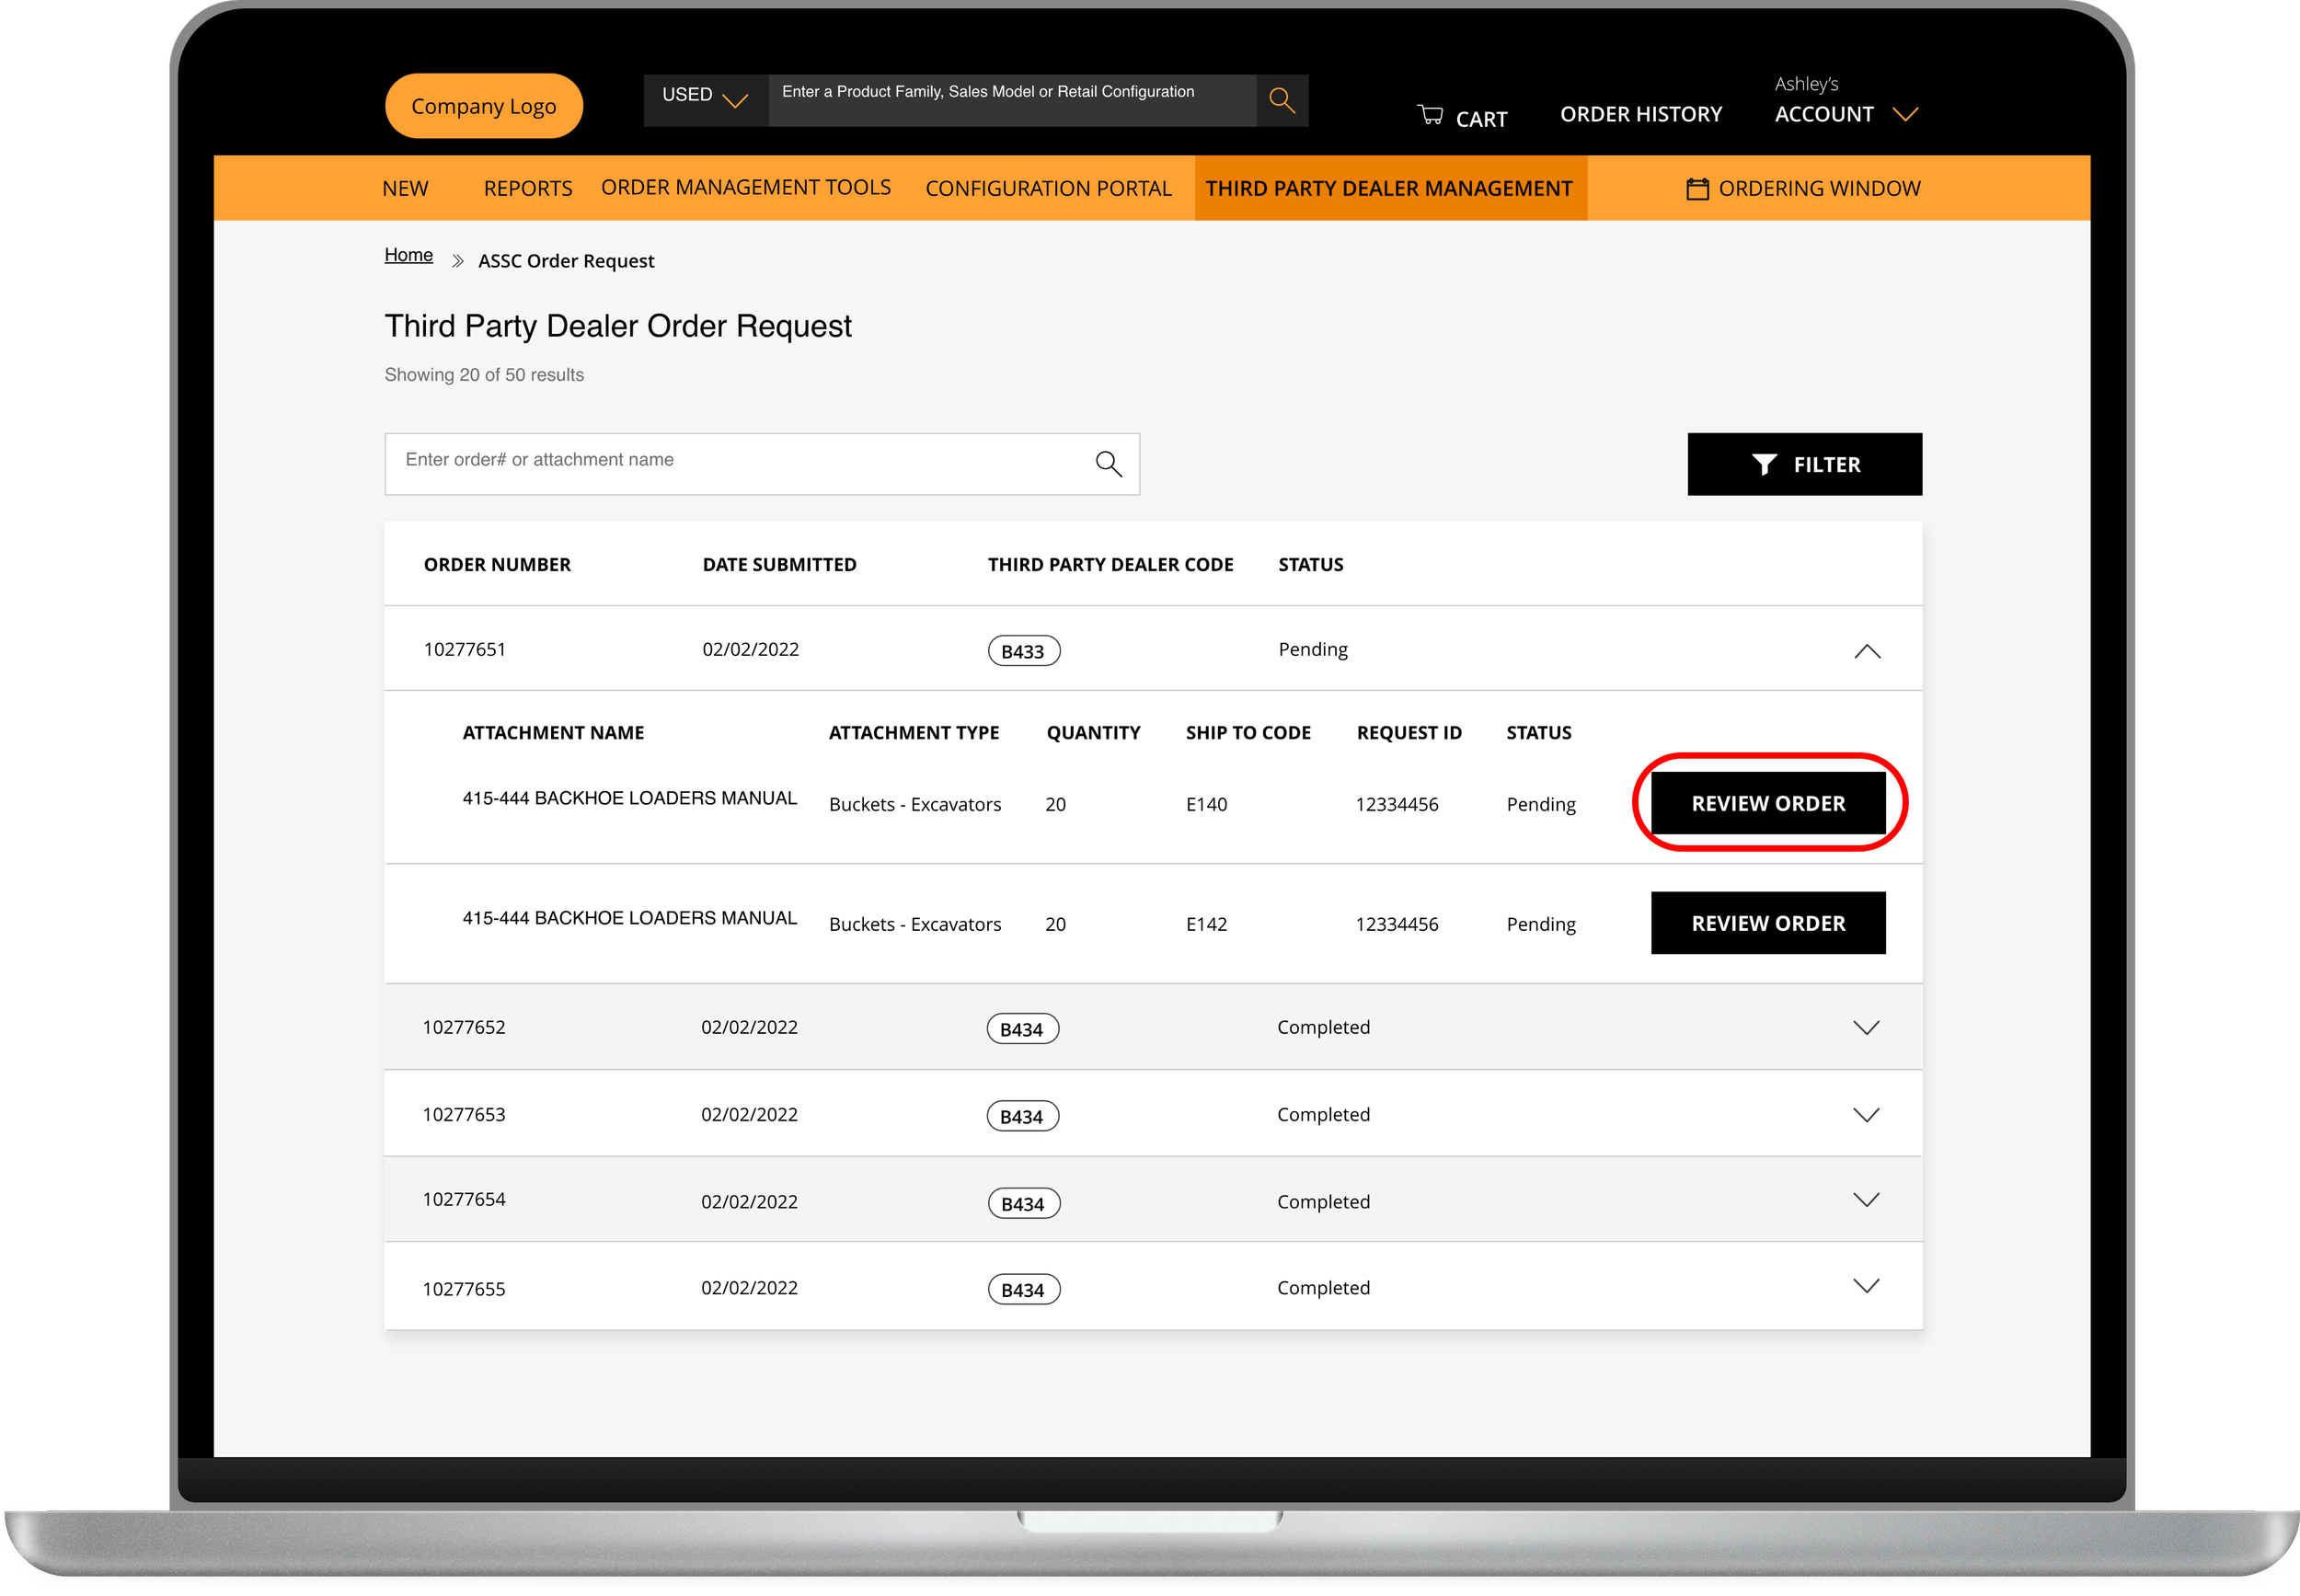
Task: Collapse order 10277651 details
Action: 1866,651
